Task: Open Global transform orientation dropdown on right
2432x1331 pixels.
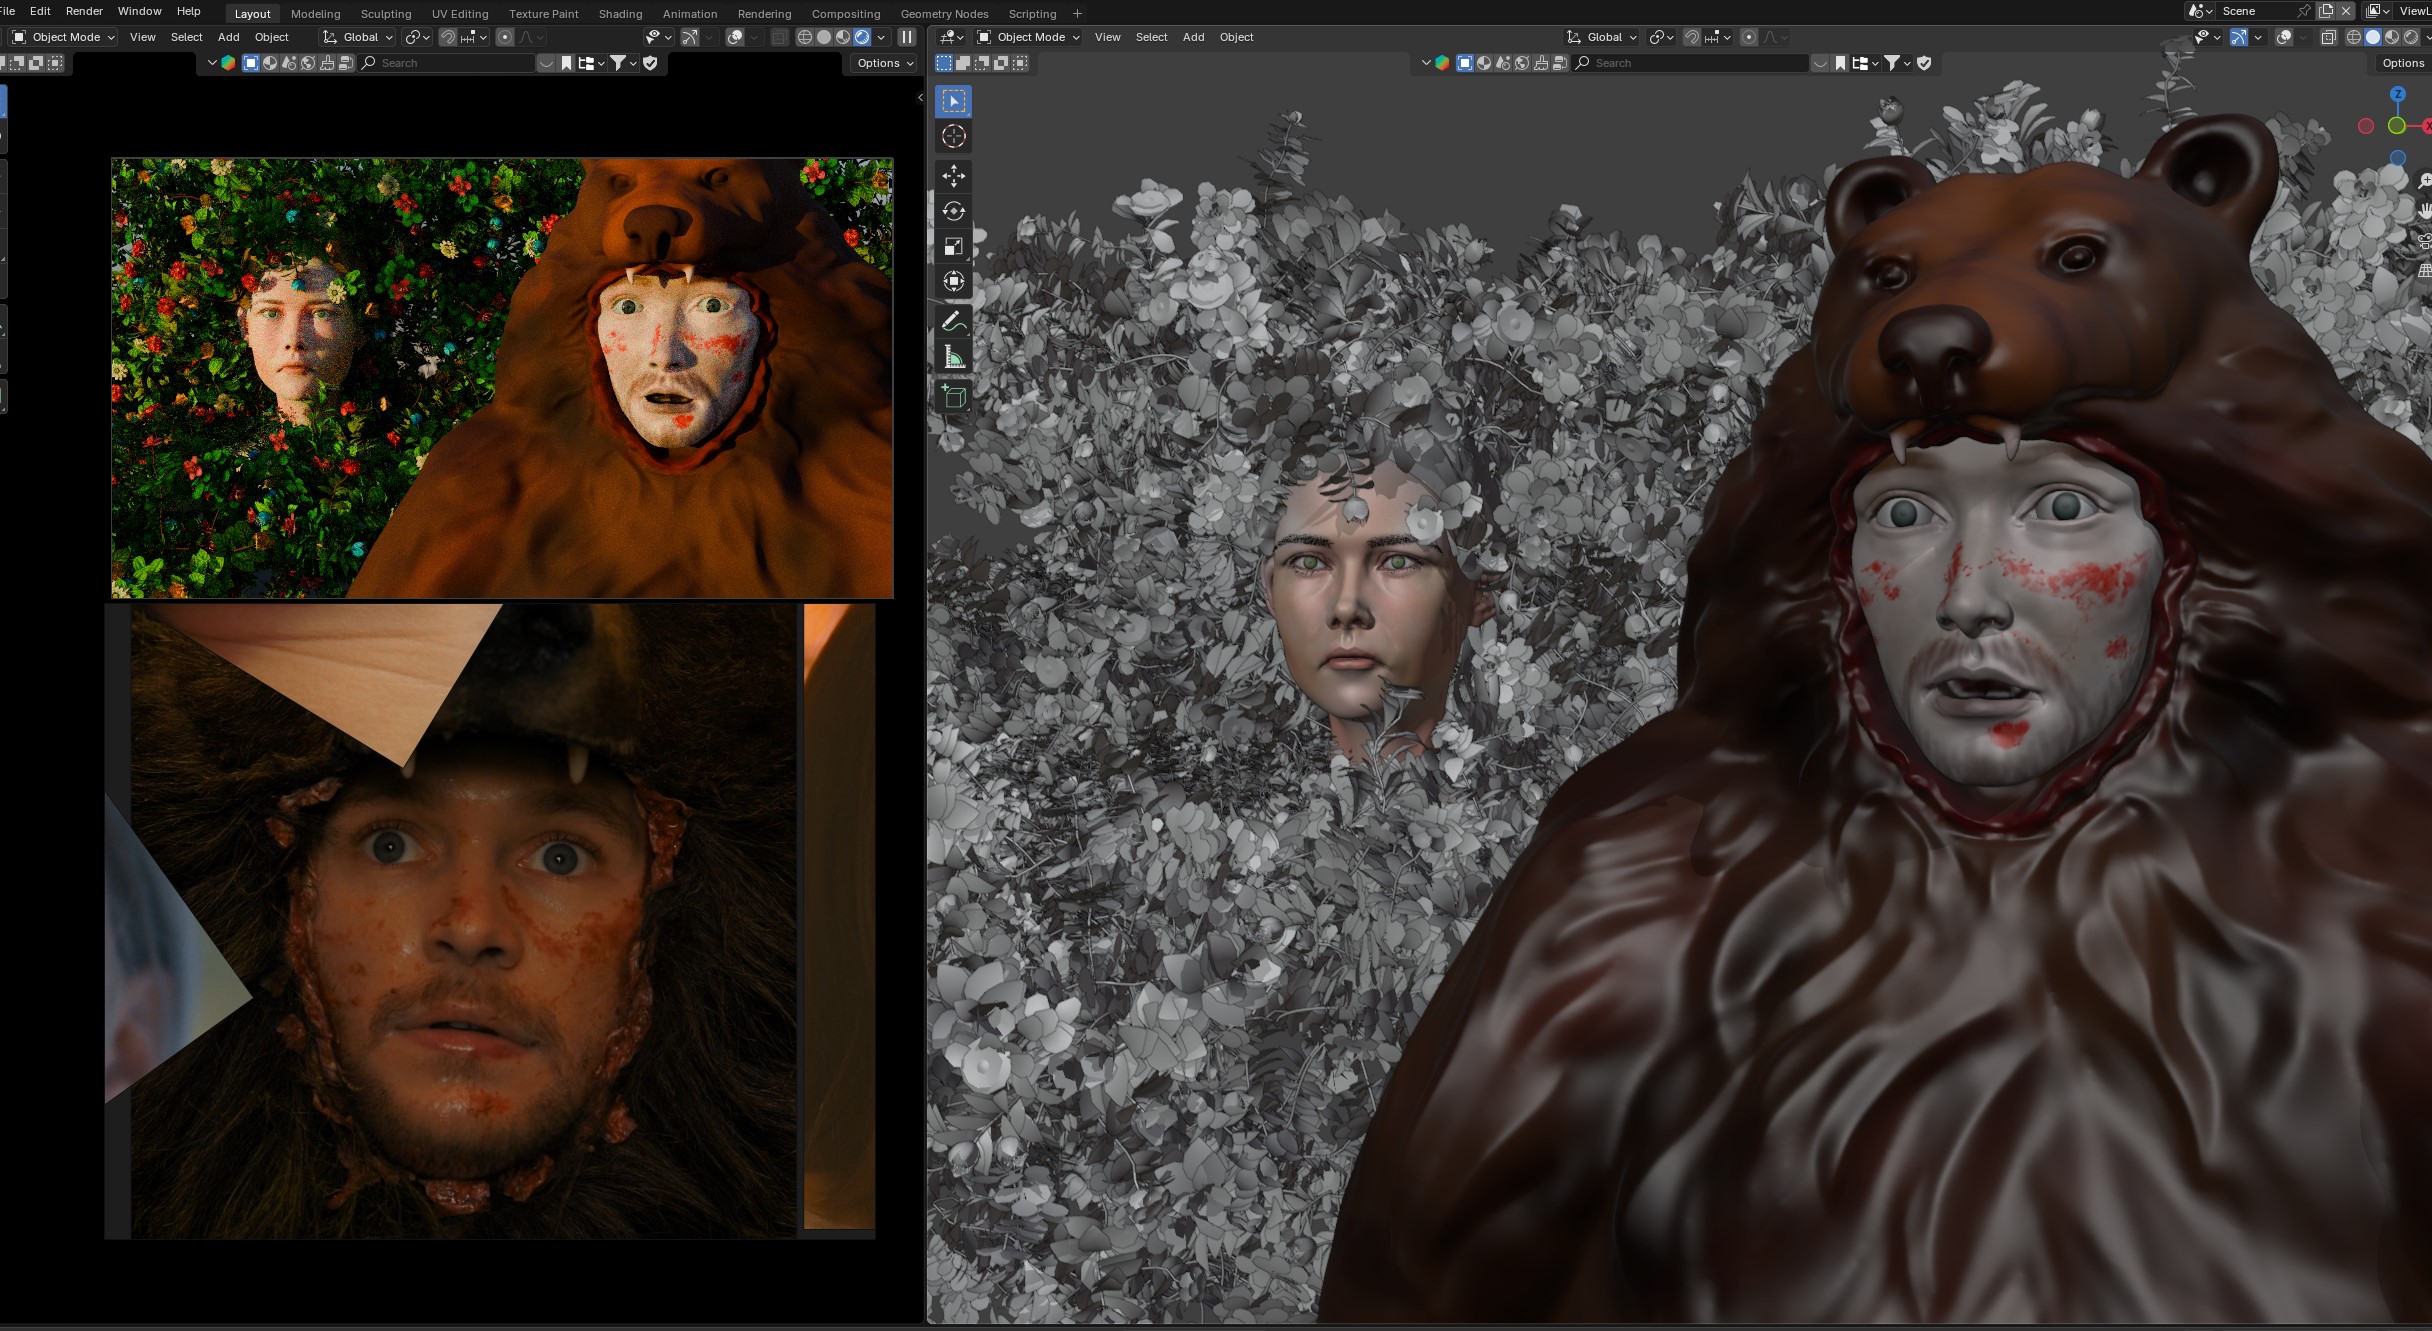Action: pos(1603,37)
